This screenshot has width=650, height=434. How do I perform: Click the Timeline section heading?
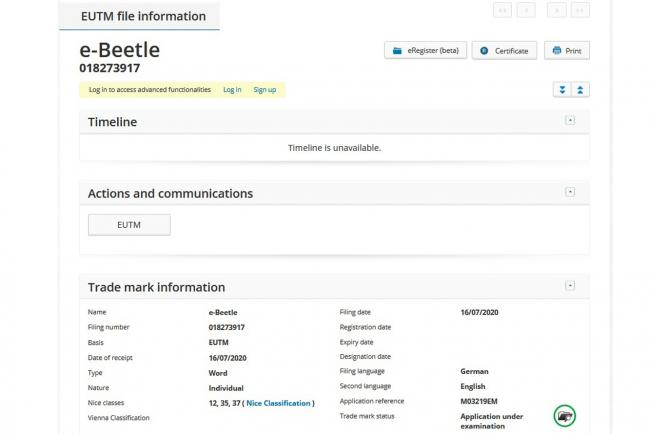(112, 122)
